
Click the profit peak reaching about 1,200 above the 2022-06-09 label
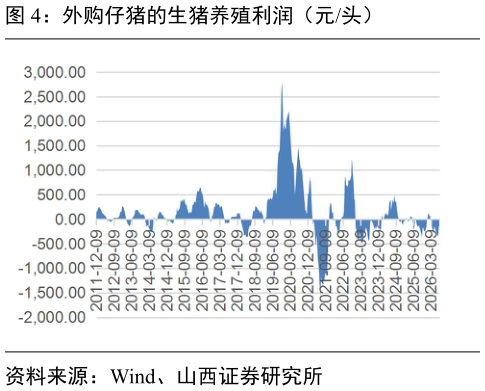[352, 164]
